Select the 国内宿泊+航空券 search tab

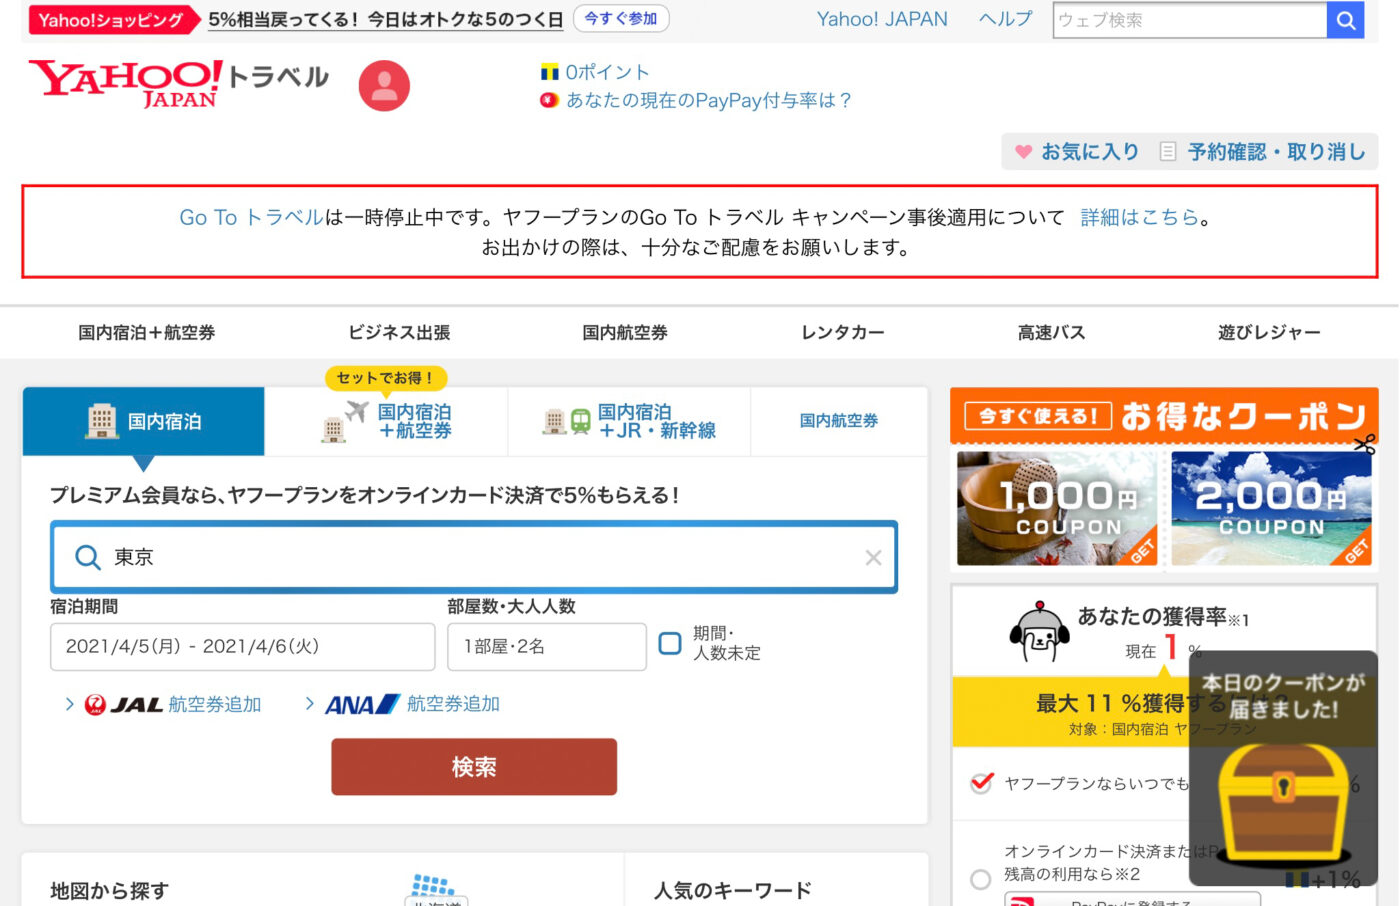pos(387,421)
